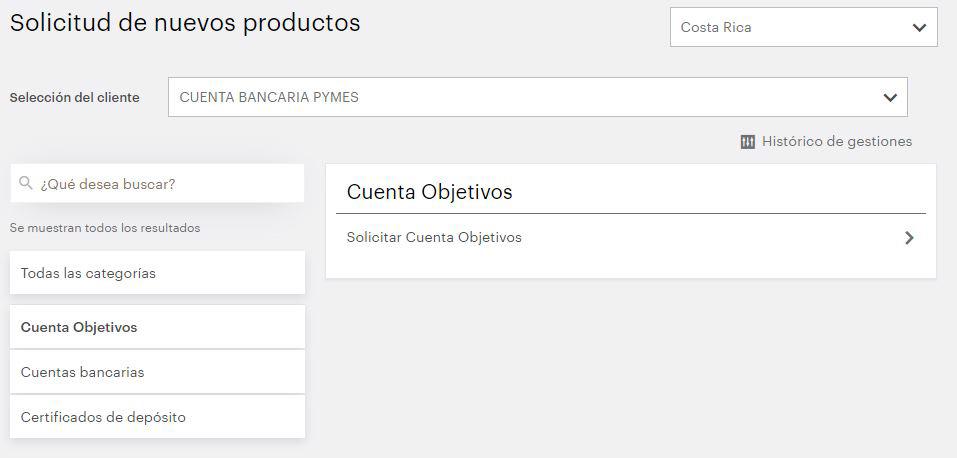Click the Histórico de gestiones sliders icon
Image resolution: width=957 pixels, height=458 pixels.
748,142
